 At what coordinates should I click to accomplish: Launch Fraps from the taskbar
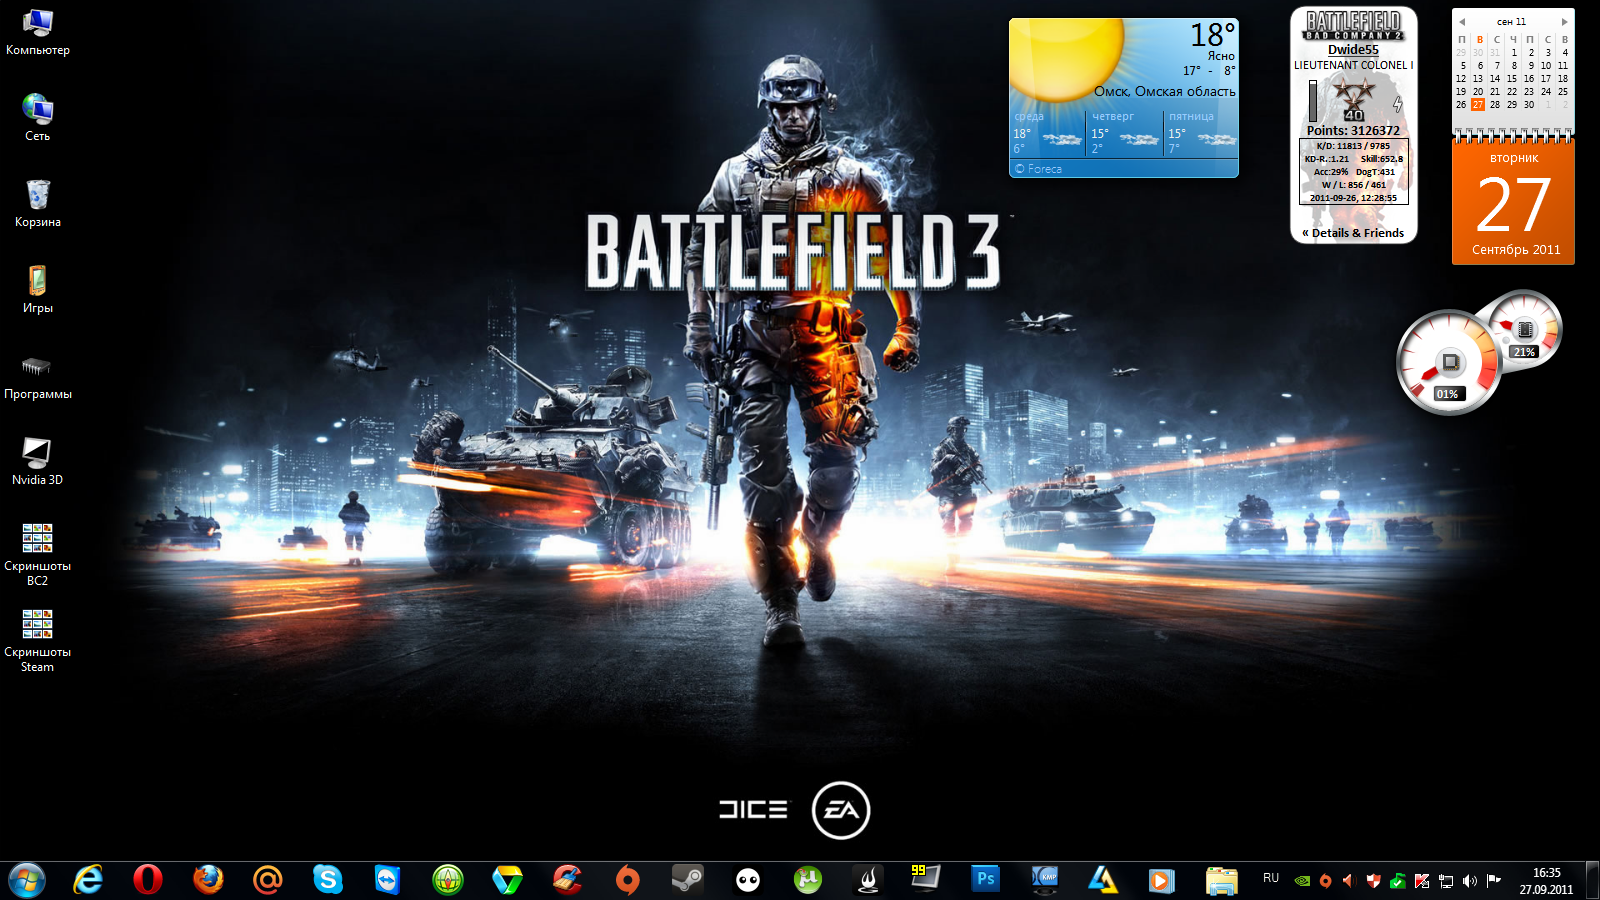(926, 880)
